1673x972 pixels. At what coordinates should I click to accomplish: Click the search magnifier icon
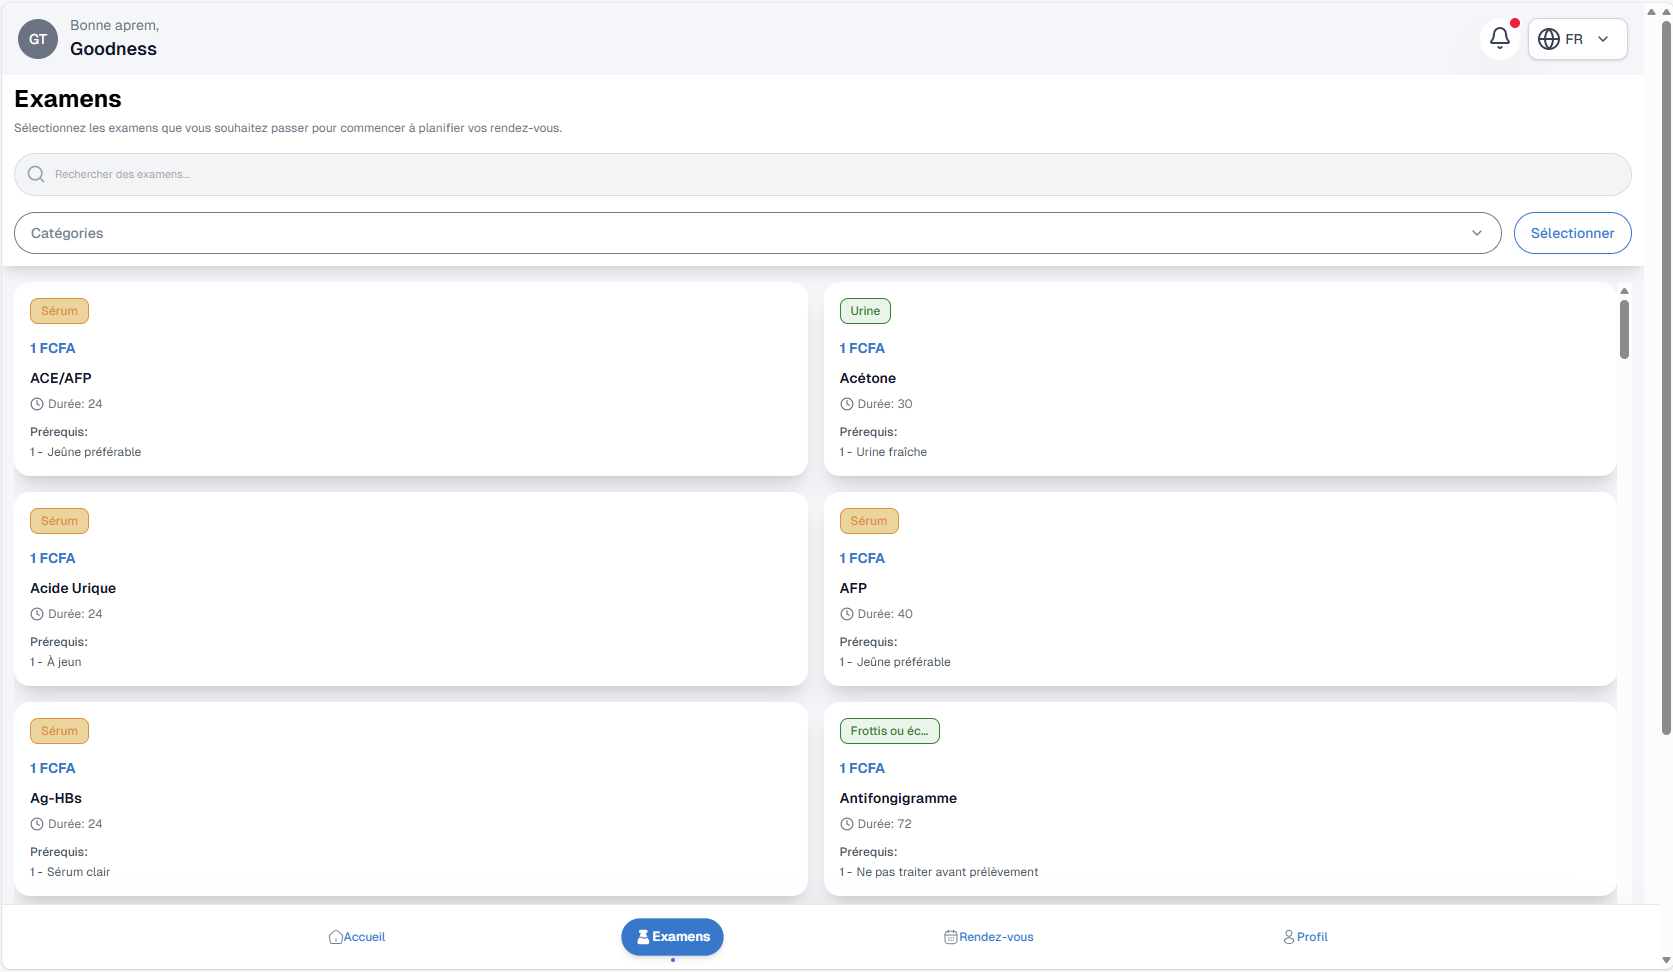click(x=36, y=174)
